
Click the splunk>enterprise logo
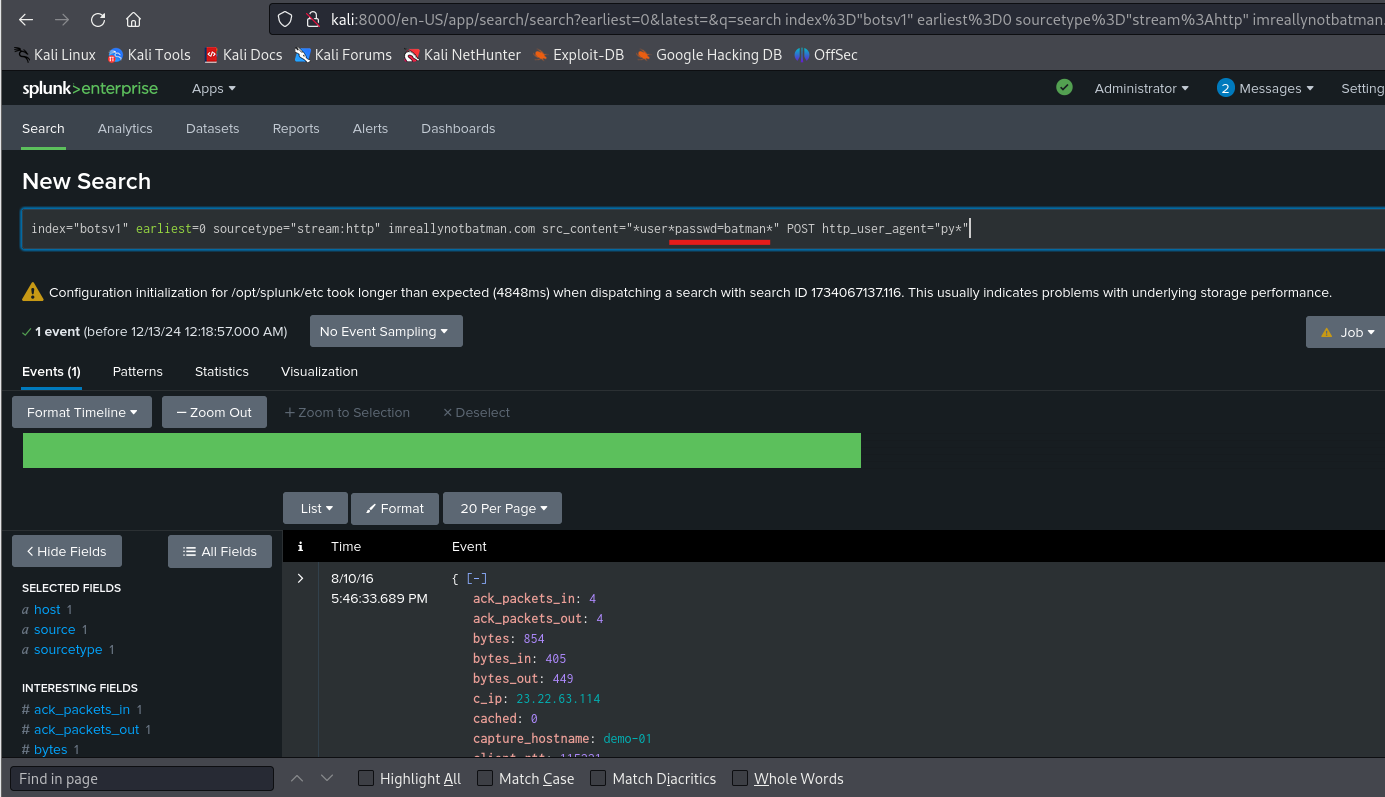pyautogui.click(x=90, y=88)
